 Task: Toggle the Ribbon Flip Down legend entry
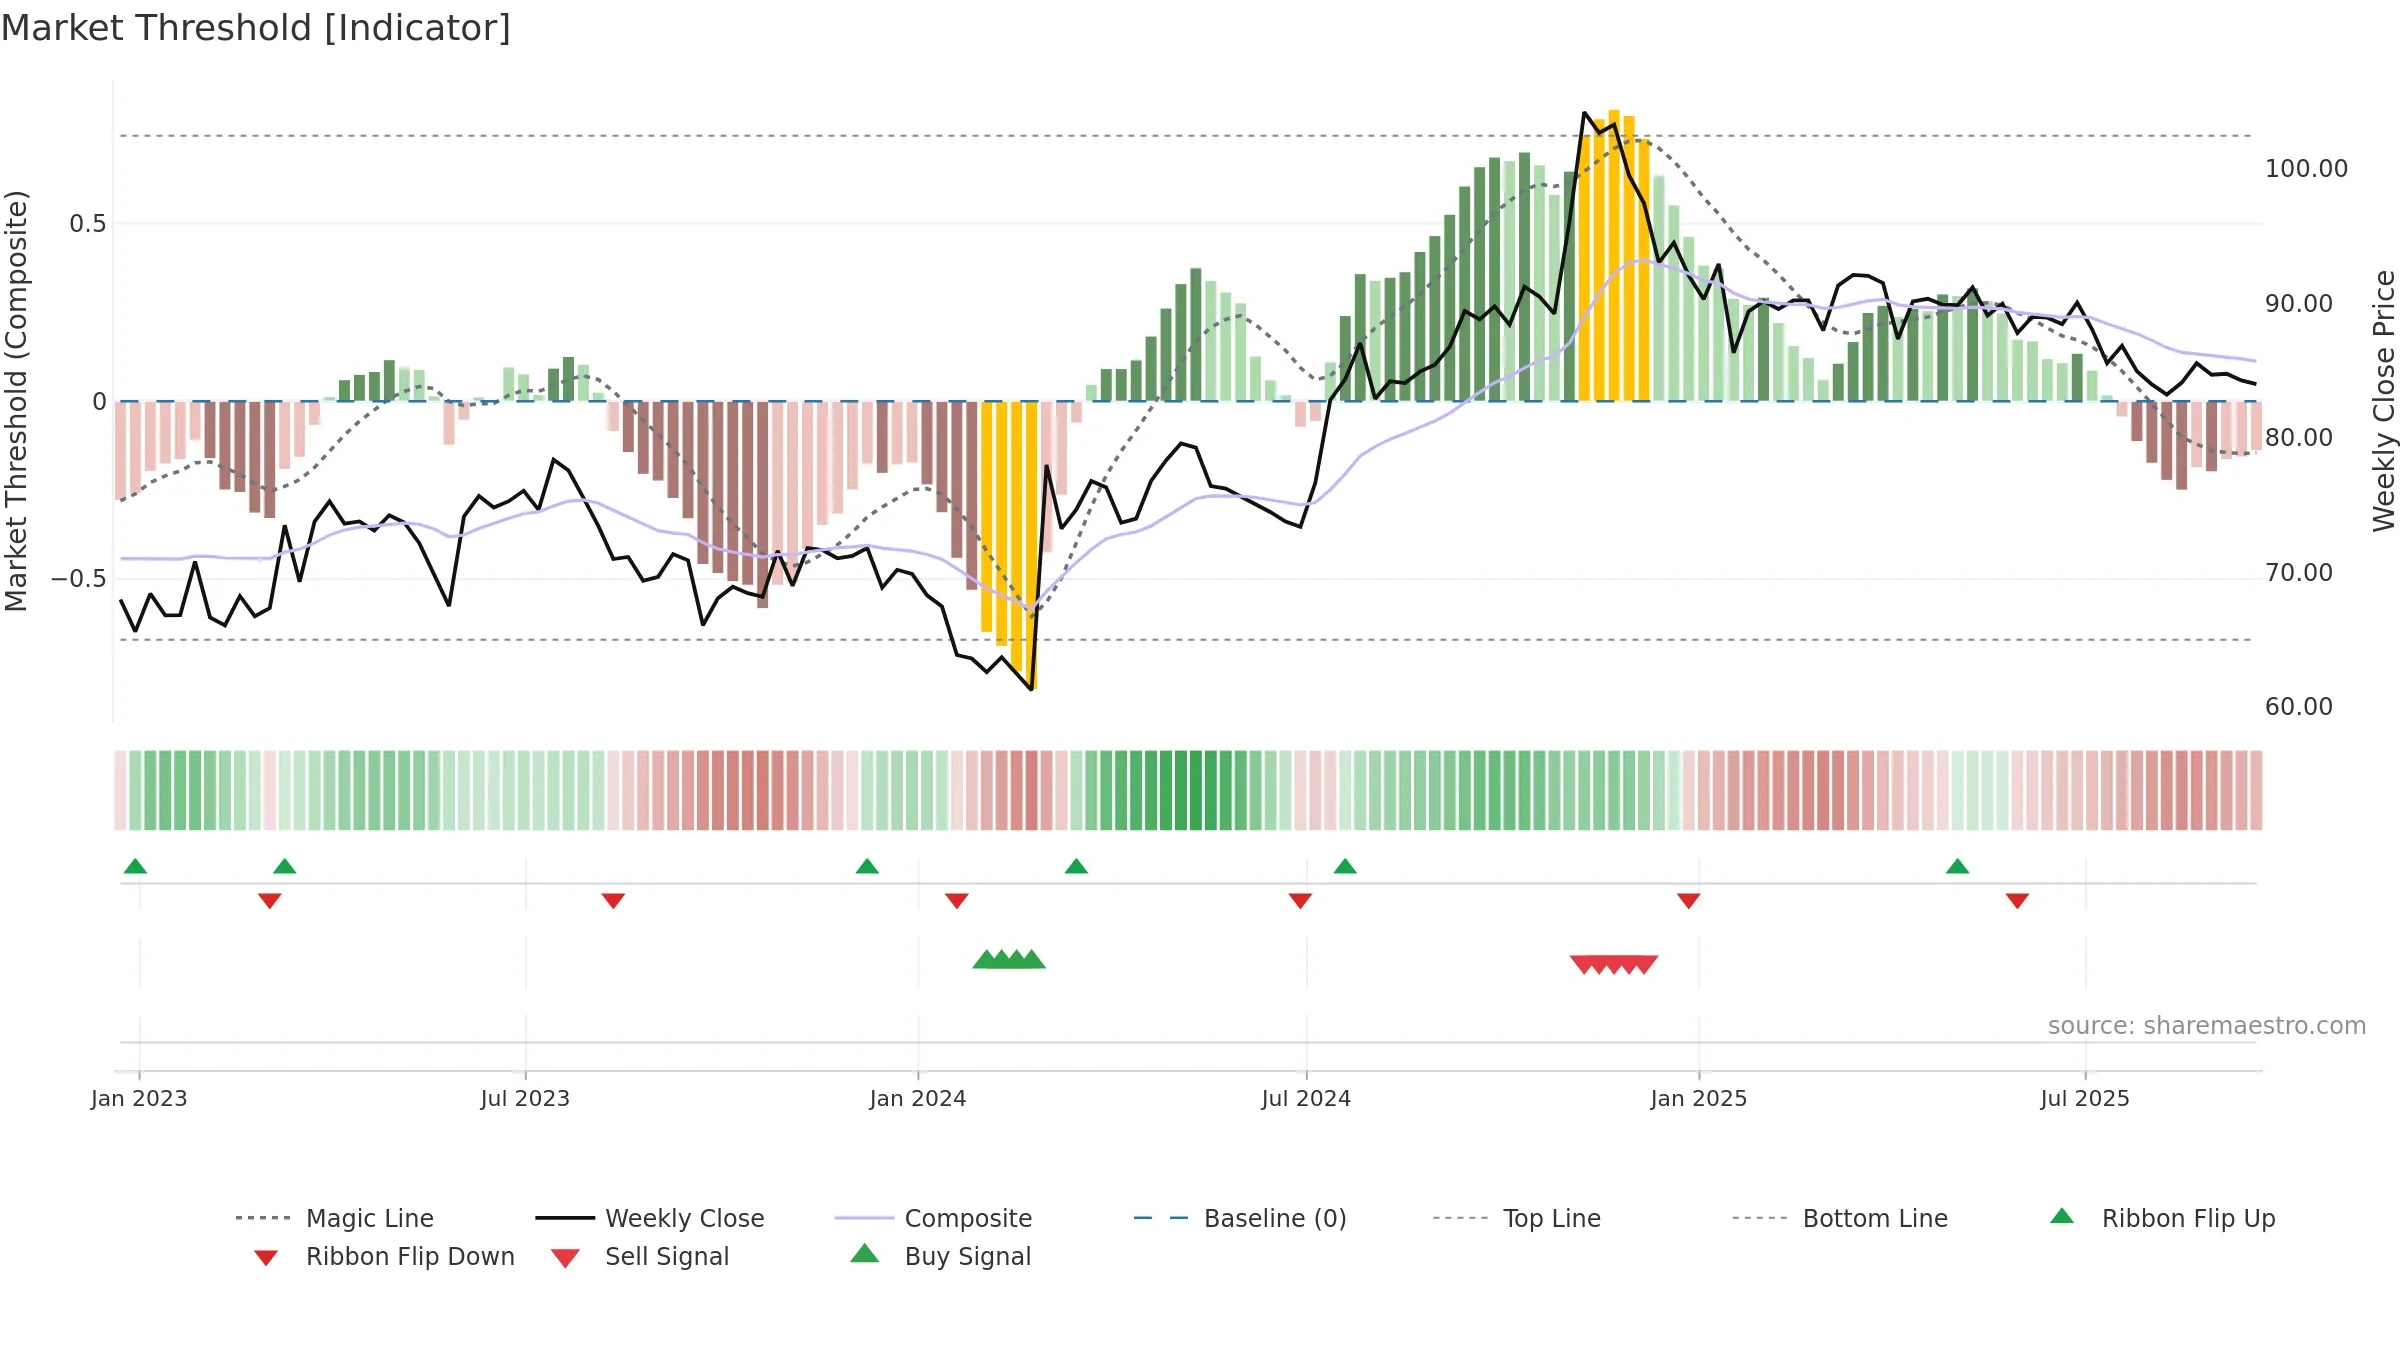[383, 1256]
